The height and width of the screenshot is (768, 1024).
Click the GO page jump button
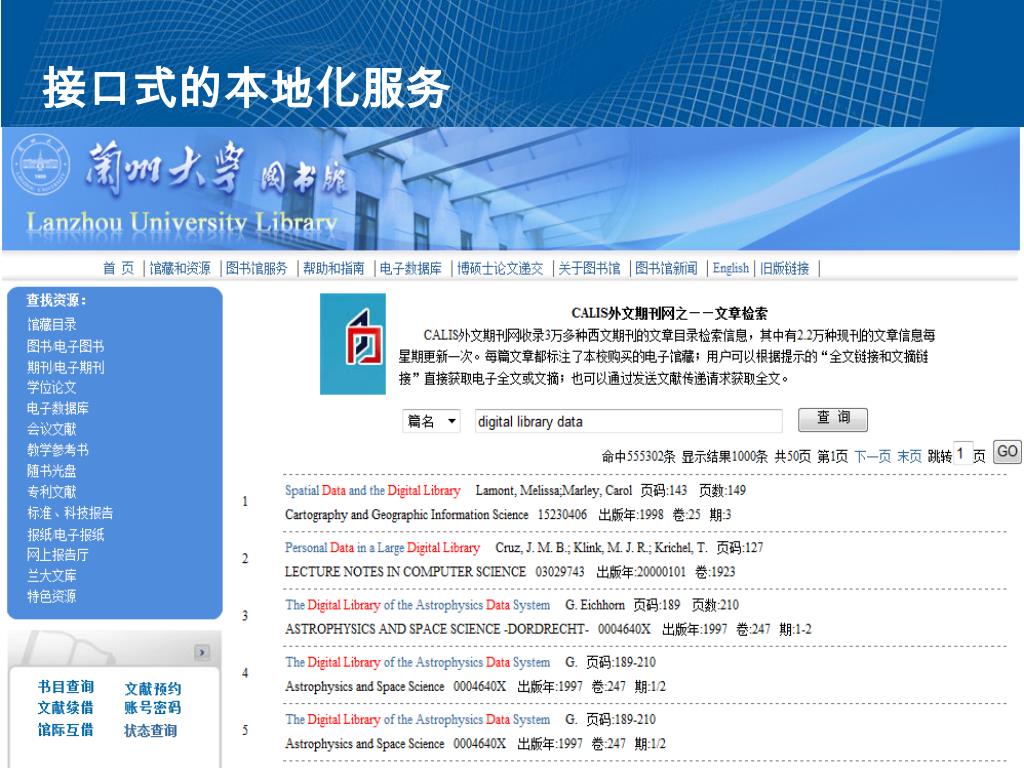coord(1006,451)
